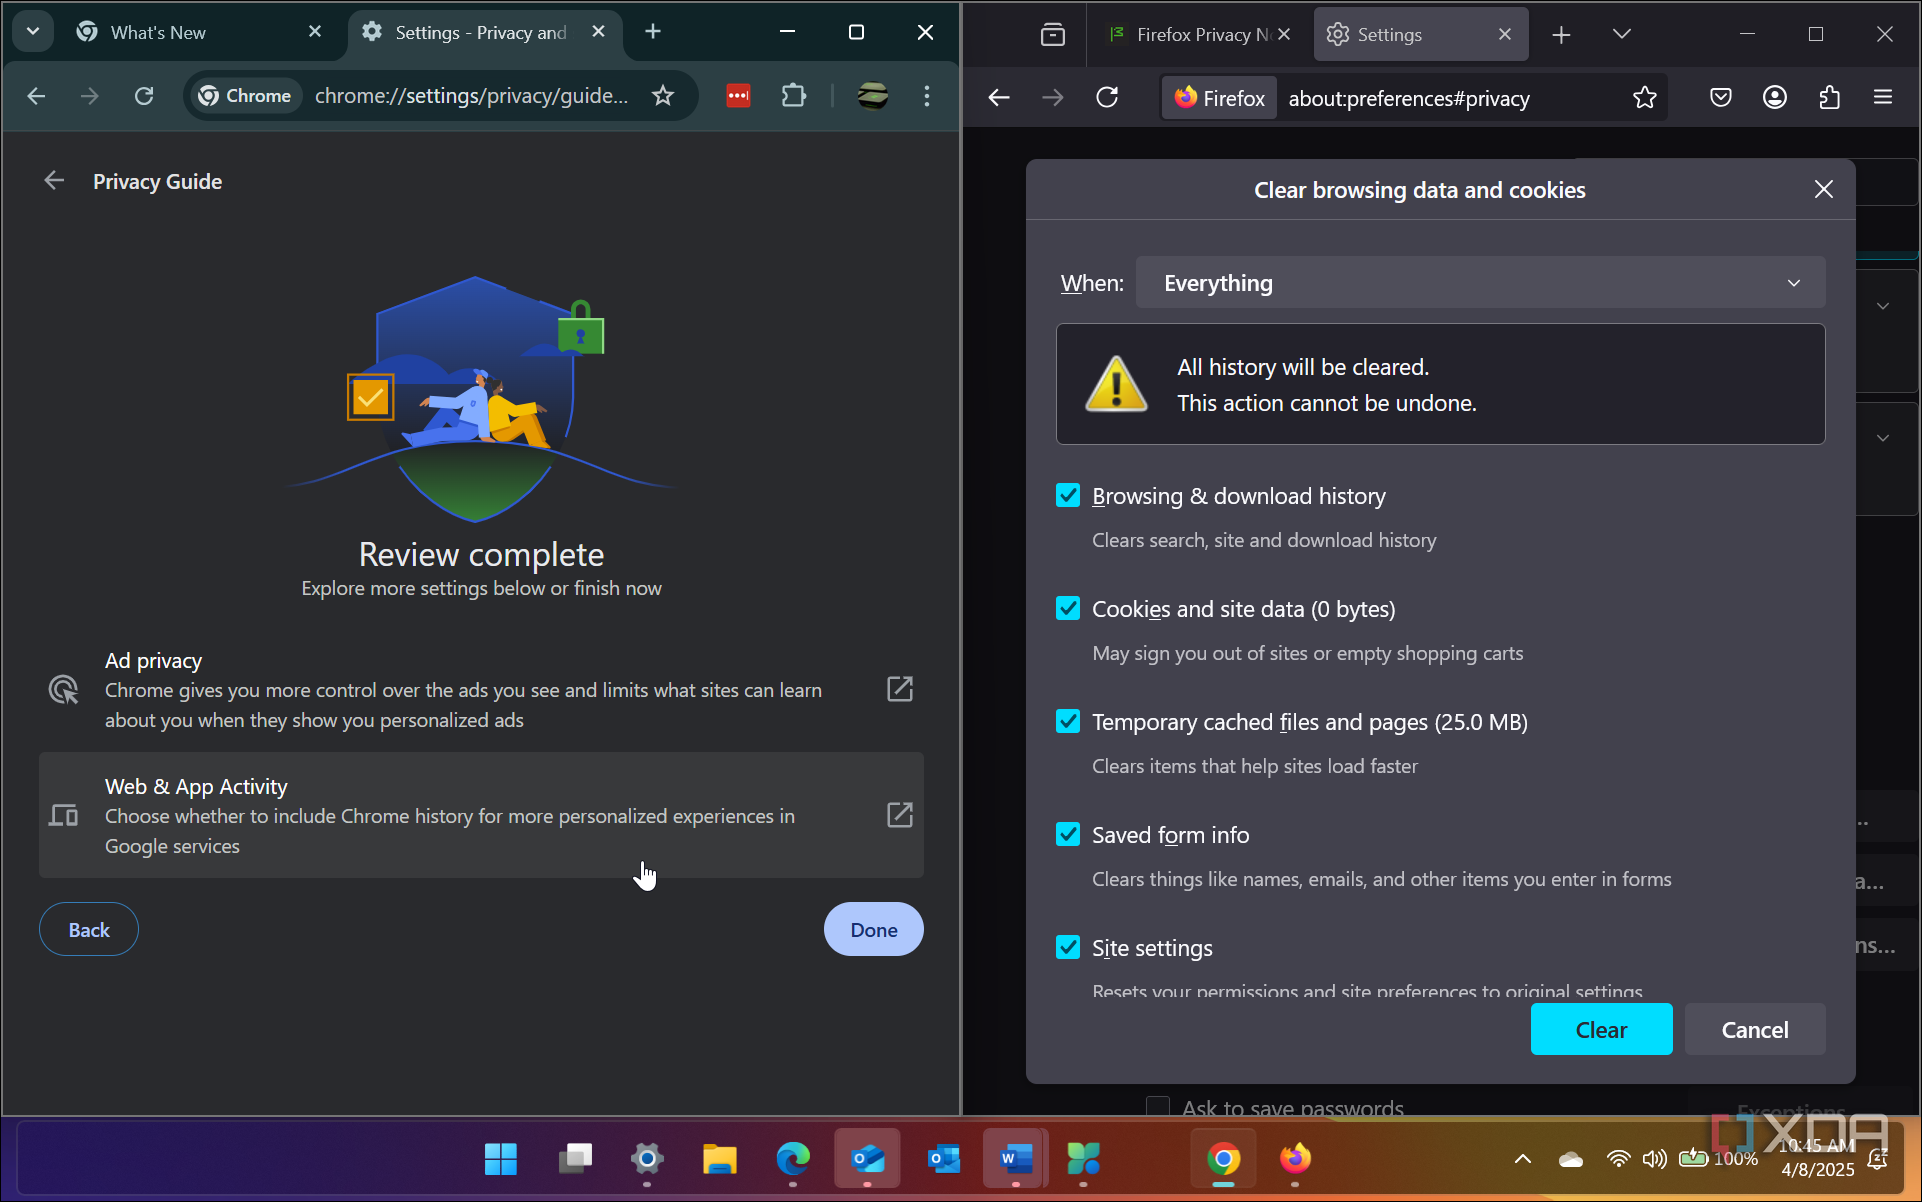
Task: Go back in the Chrome window
Action: 37,96
